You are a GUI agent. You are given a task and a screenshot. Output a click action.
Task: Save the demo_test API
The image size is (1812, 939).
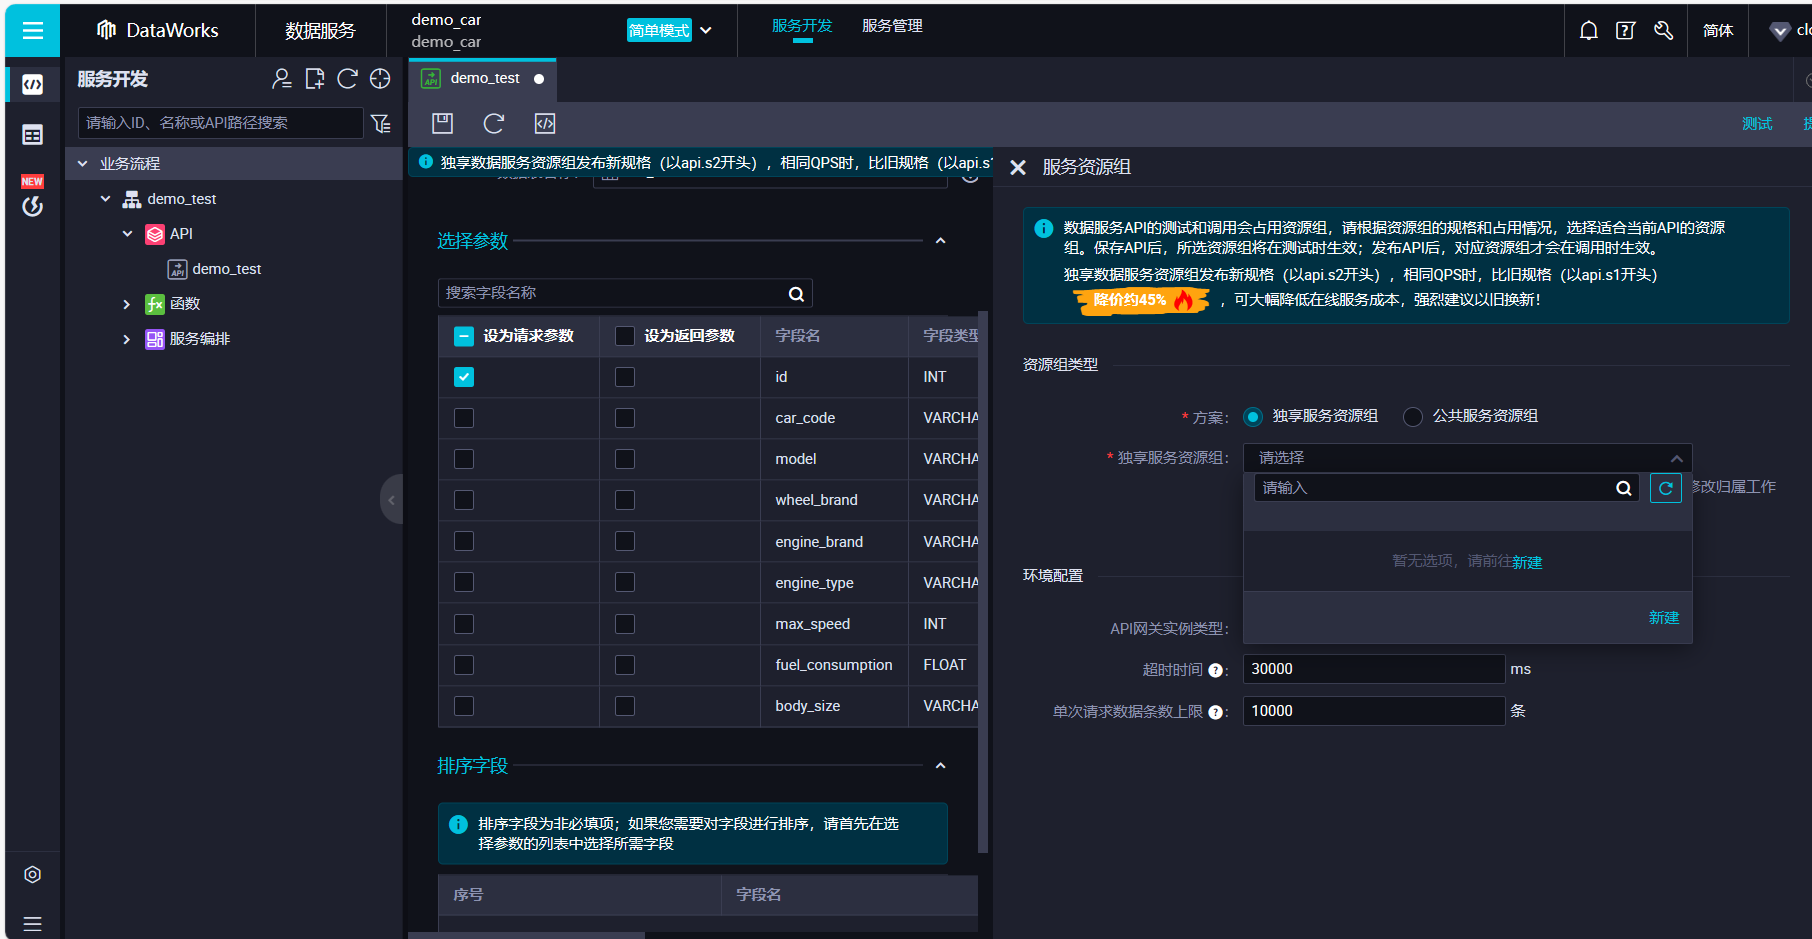[442, 123]
